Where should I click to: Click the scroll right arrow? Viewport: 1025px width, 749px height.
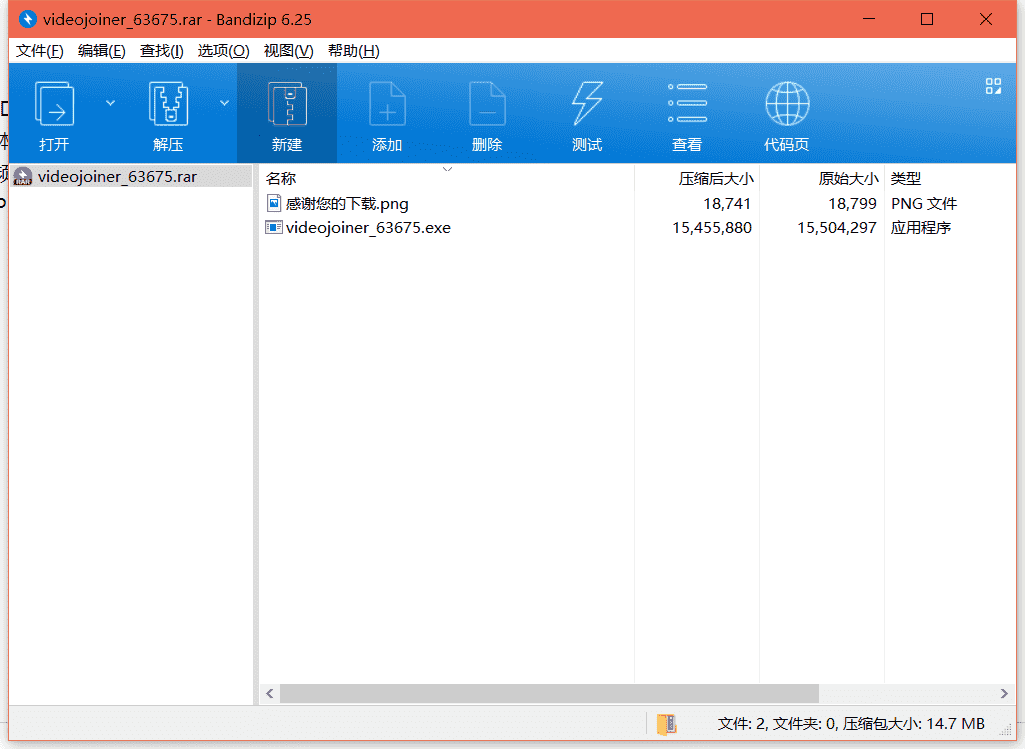click(1004, 693)
